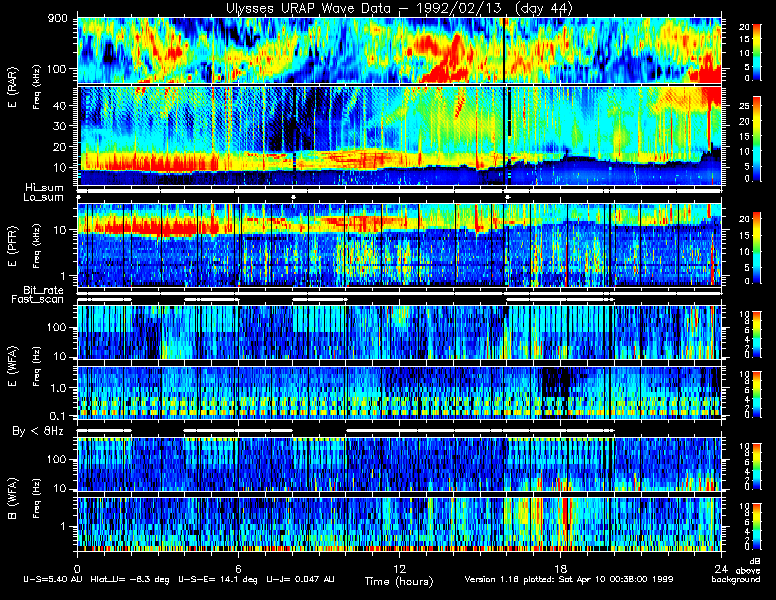Image resolution: width=776 pixels, height=600 pixels.
Task: Click the U-J= 0.047 AU footer value
Action: (x=300, y=579)
